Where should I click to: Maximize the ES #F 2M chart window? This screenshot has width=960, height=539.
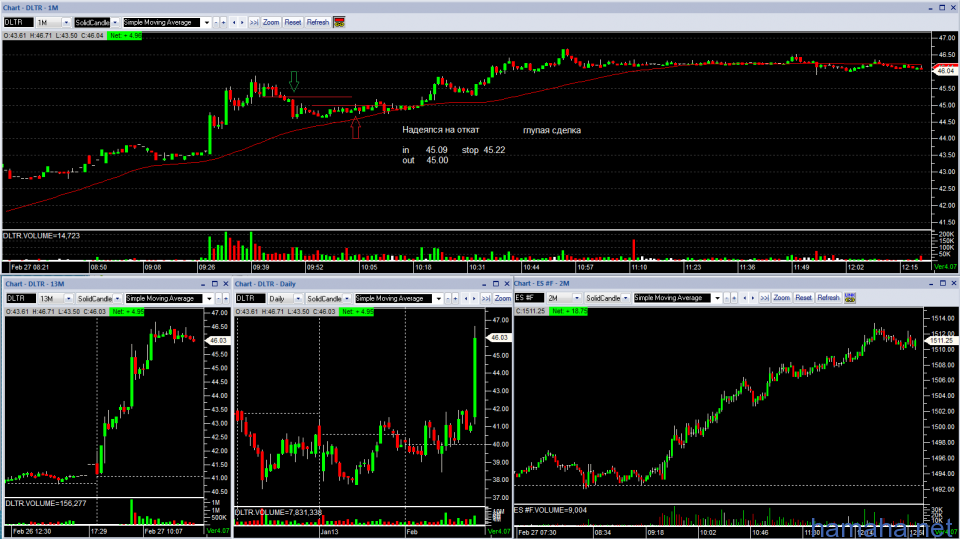click(943, 283)
